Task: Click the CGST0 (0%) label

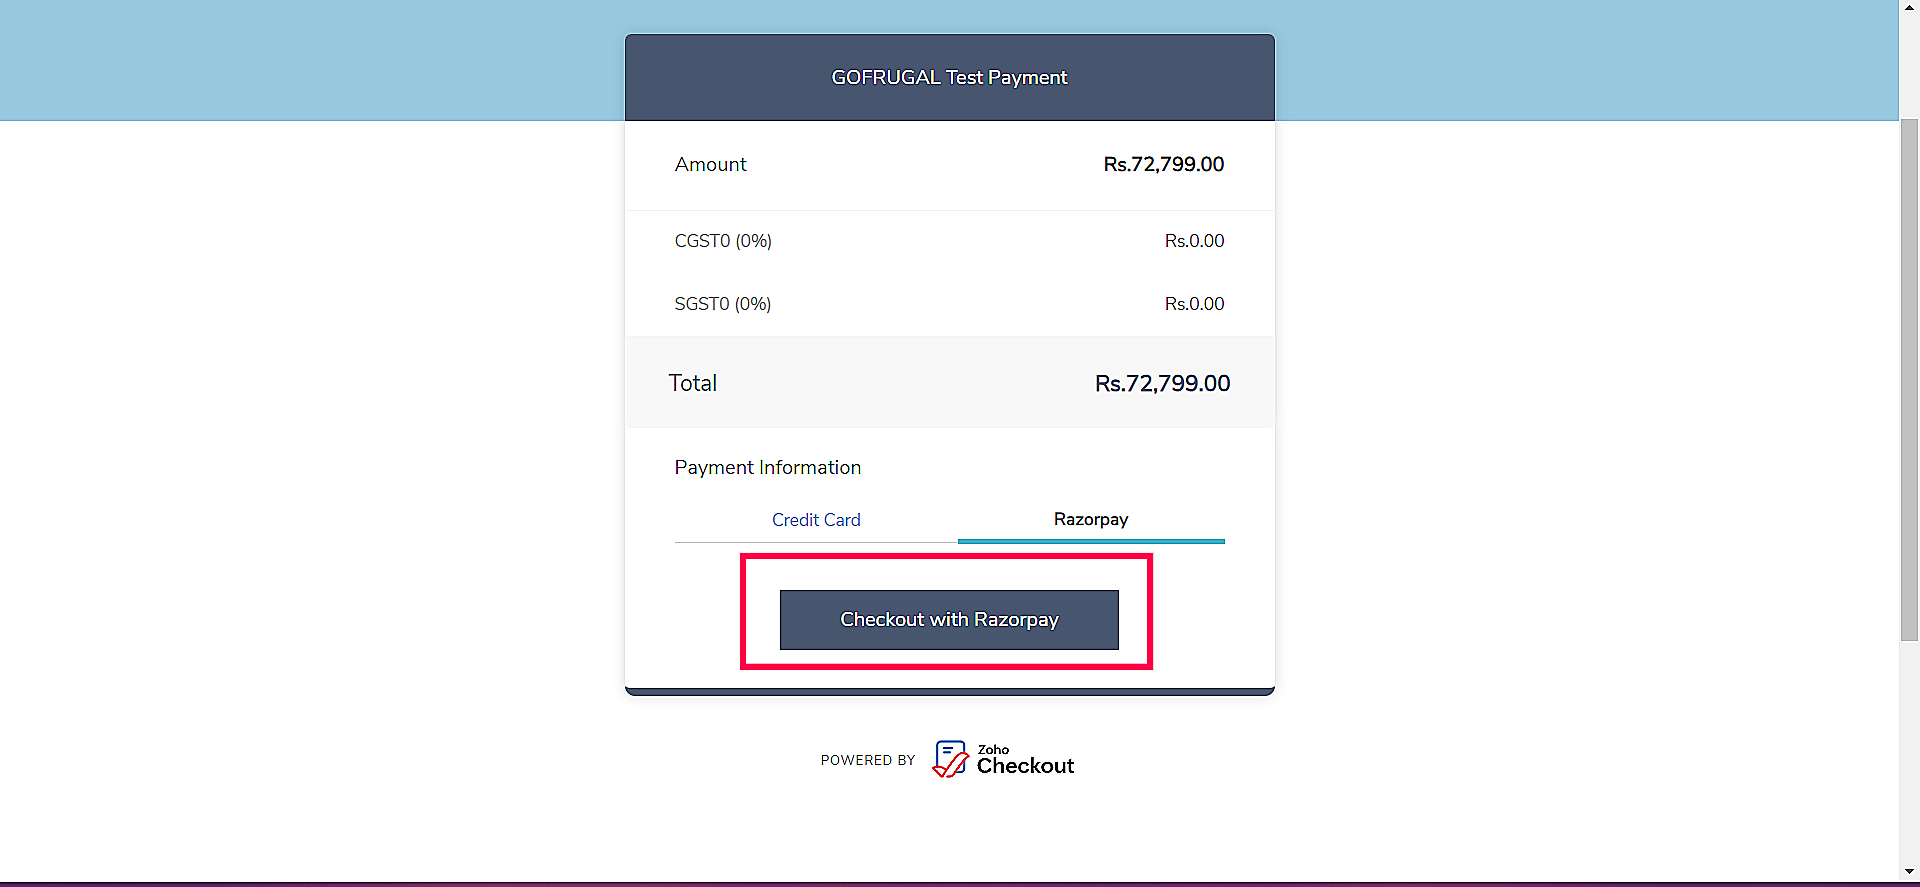Action: click(723, 241)
